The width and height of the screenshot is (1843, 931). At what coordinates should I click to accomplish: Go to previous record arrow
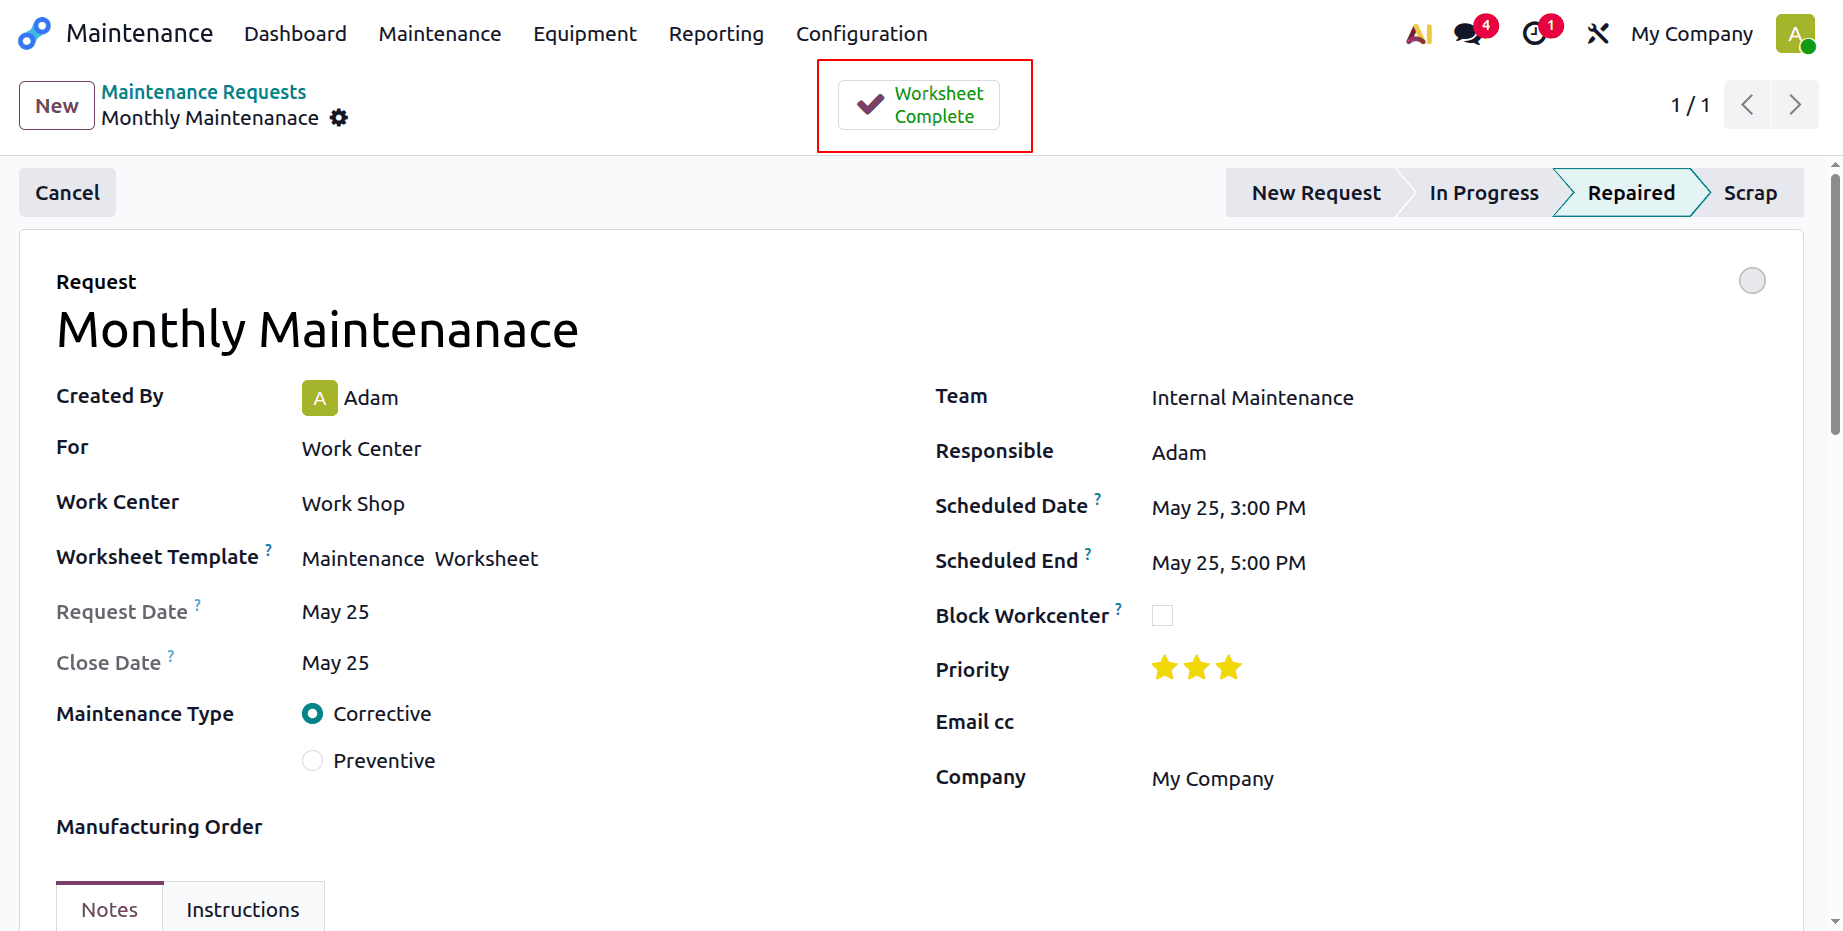1747,105
